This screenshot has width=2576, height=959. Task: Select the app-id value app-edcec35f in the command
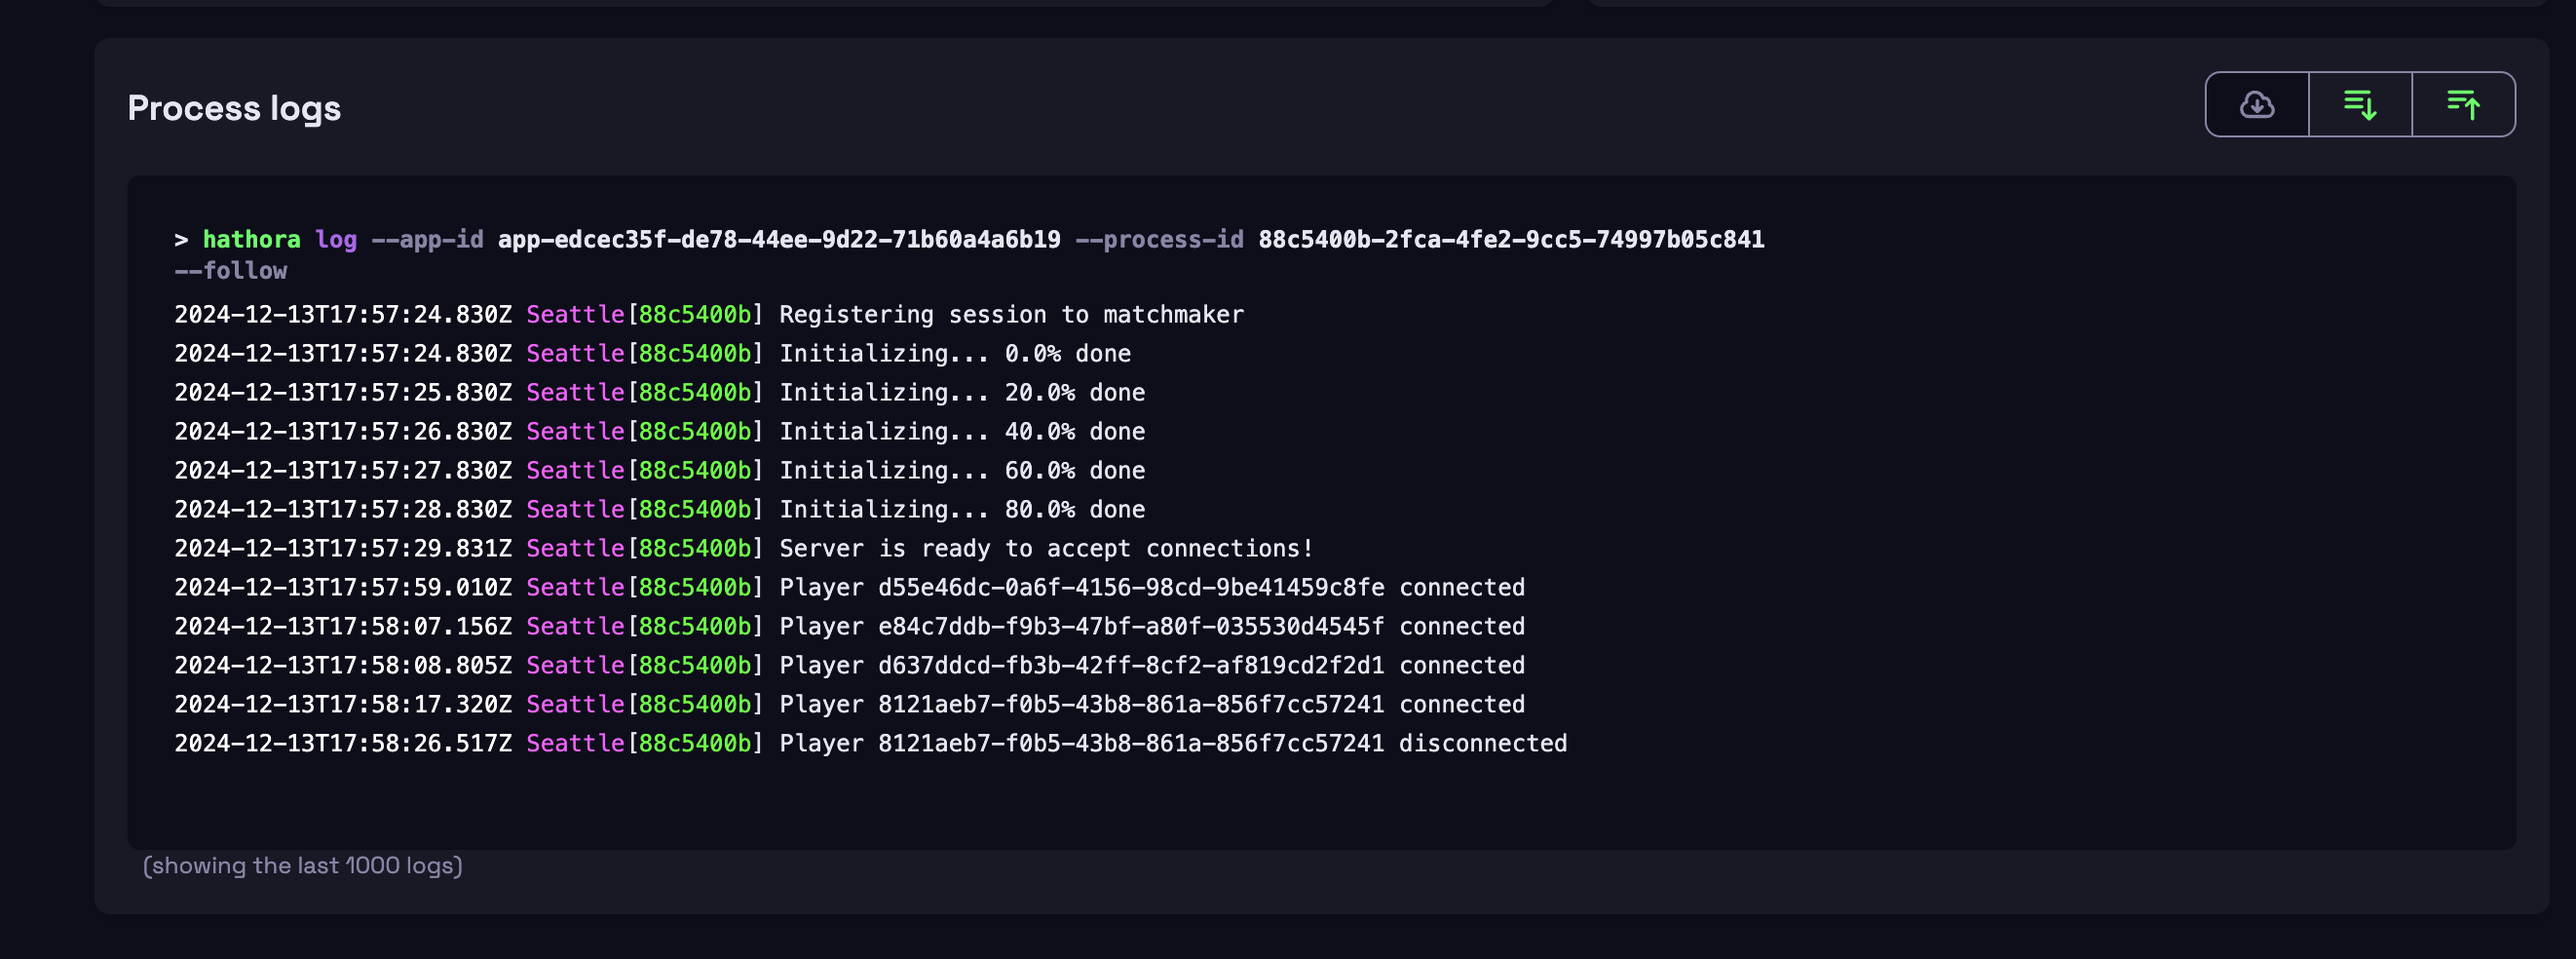[779, 240]
